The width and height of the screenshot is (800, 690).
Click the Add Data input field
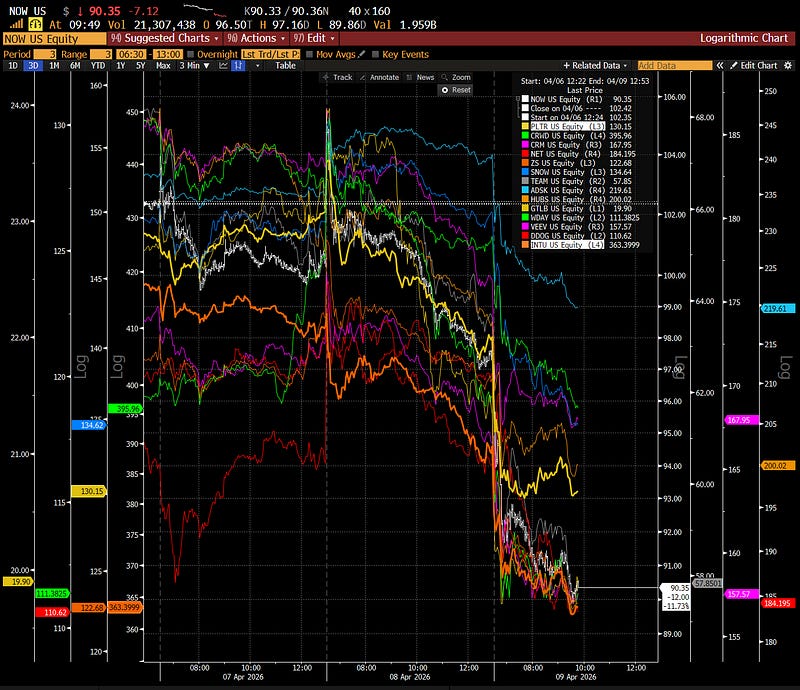click(x=674, y=65)
